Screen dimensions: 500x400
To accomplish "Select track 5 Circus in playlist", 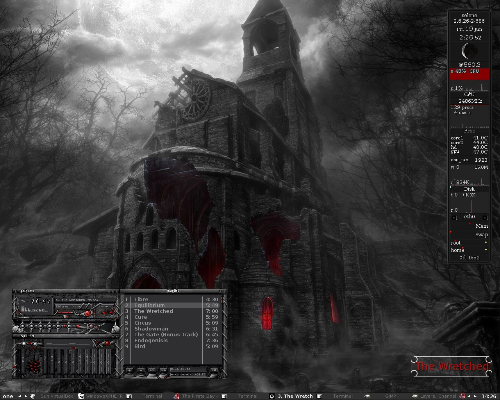I will (x=173, y=323).
